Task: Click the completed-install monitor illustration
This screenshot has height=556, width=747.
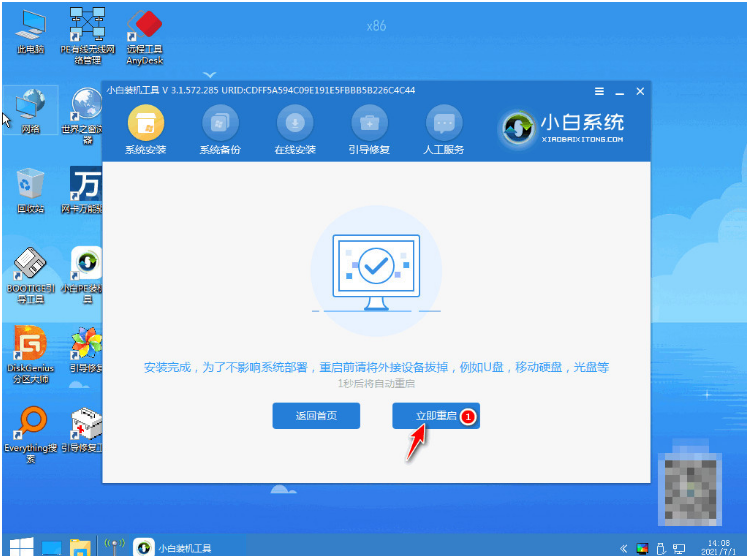Action: click(376, 272)
